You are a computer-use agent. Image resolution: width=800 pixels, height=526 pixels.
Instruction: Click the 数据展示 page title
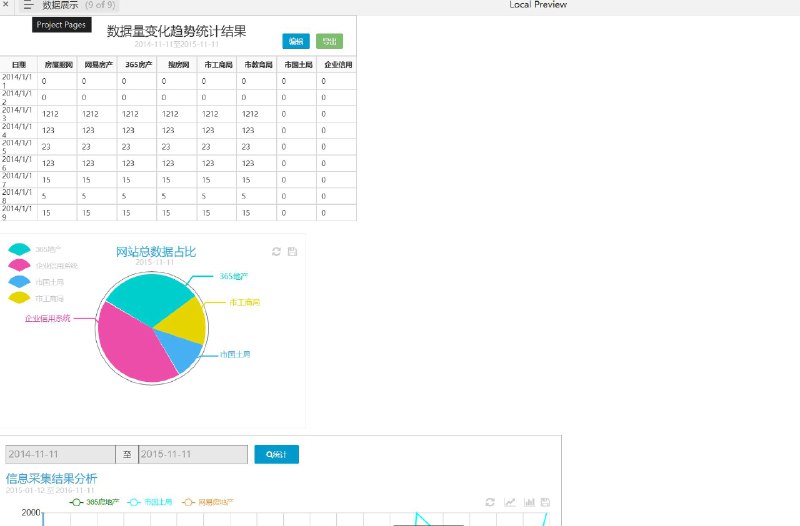[x=60, y=5]
